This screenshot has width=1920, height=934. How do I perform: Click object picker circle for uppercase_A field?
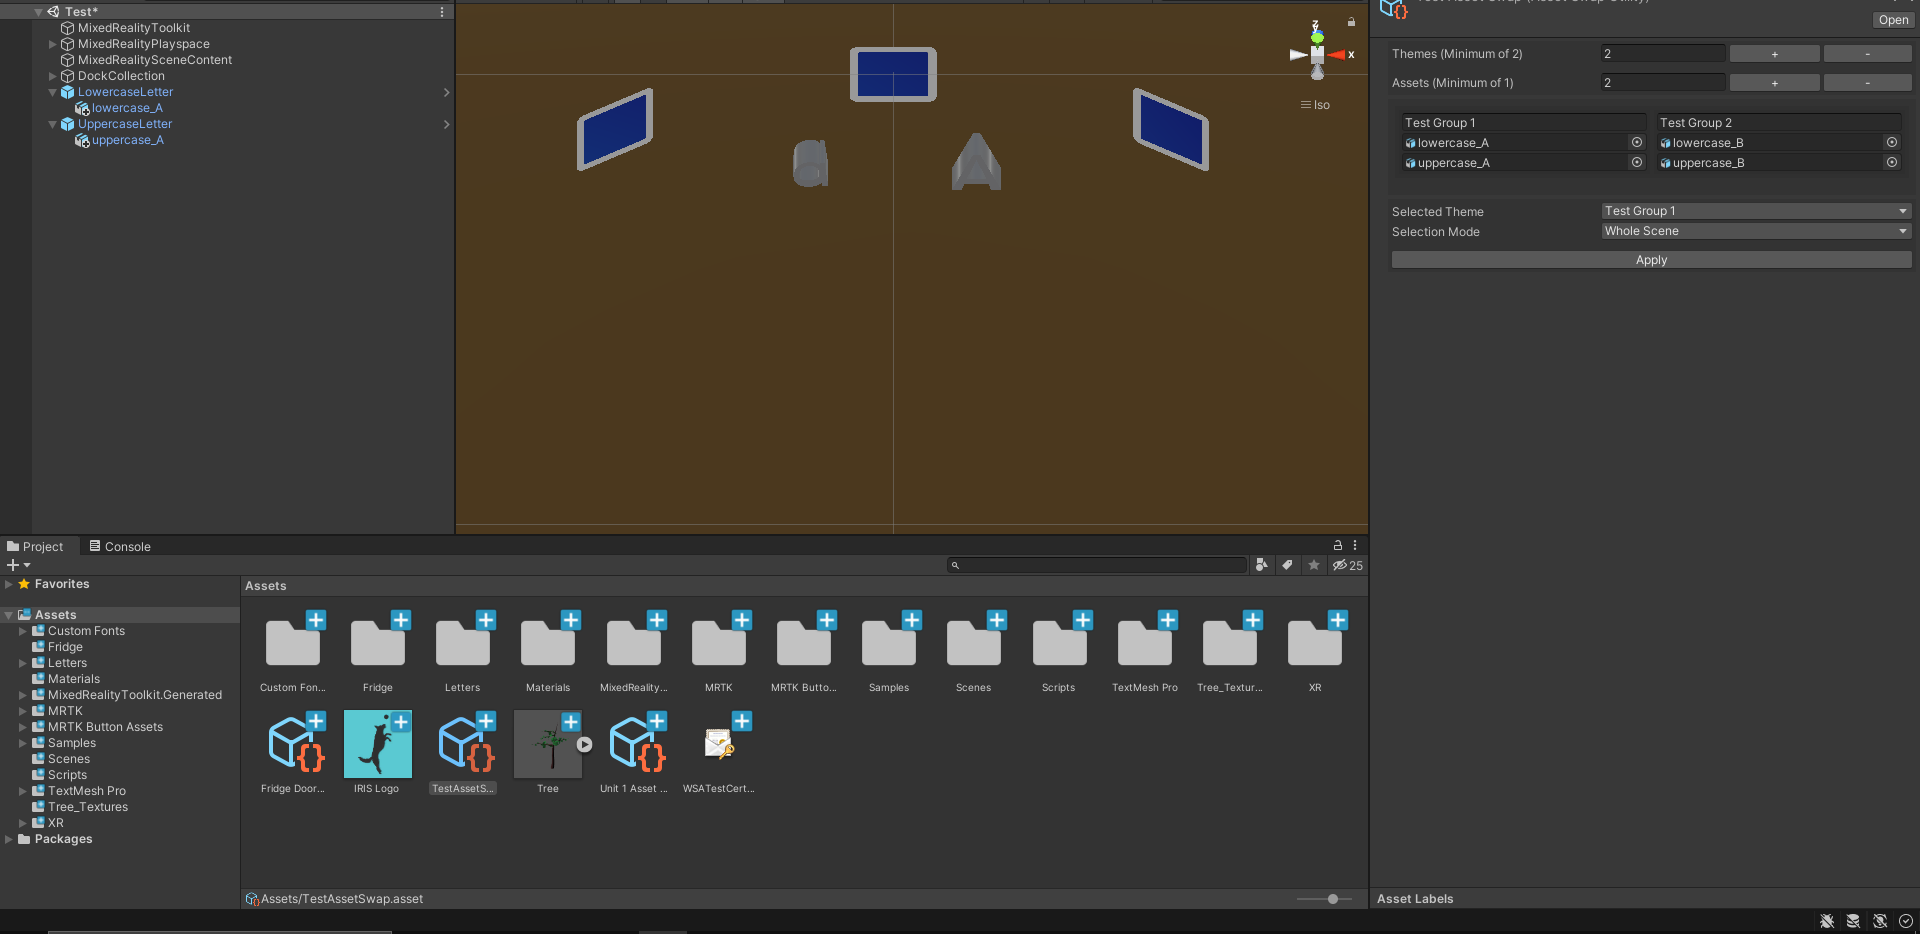pyautogui.click(x=1637, y=162)
